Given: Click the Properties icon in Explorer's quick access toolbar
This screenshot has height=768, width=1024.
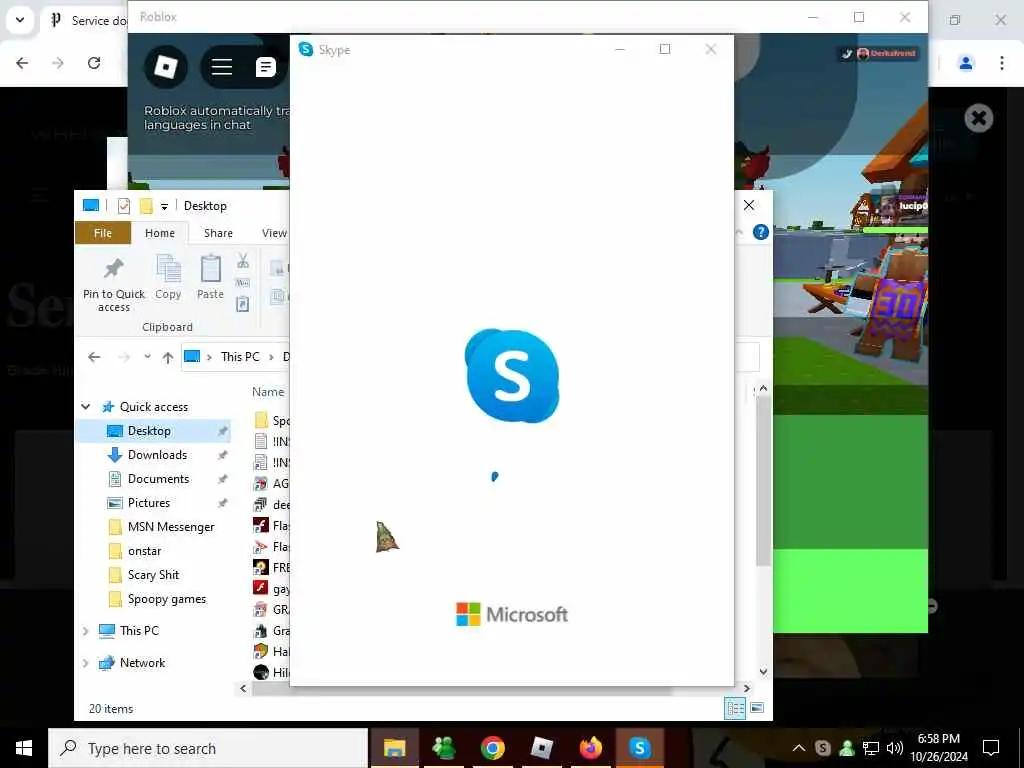Looking at the screenshot, I should click(123, 206).
